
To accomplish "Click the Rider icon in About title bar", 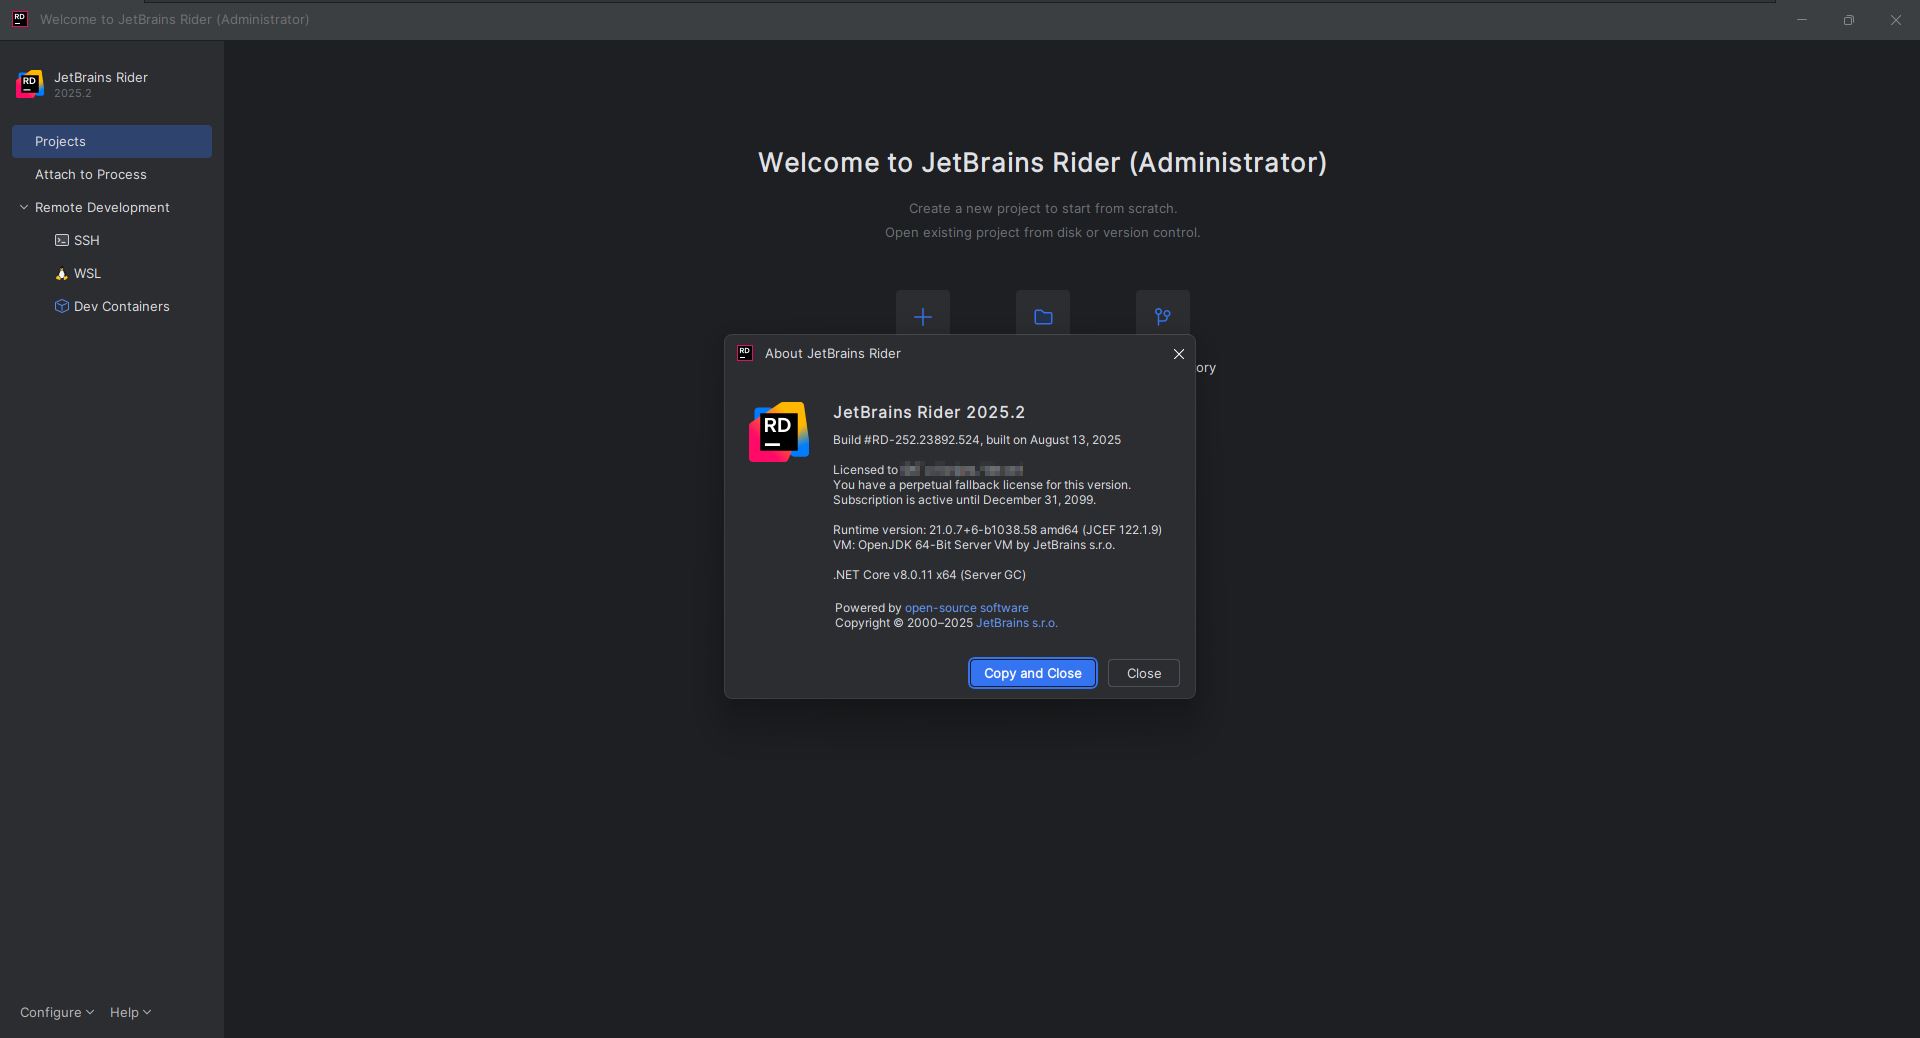I will [745, 353].
